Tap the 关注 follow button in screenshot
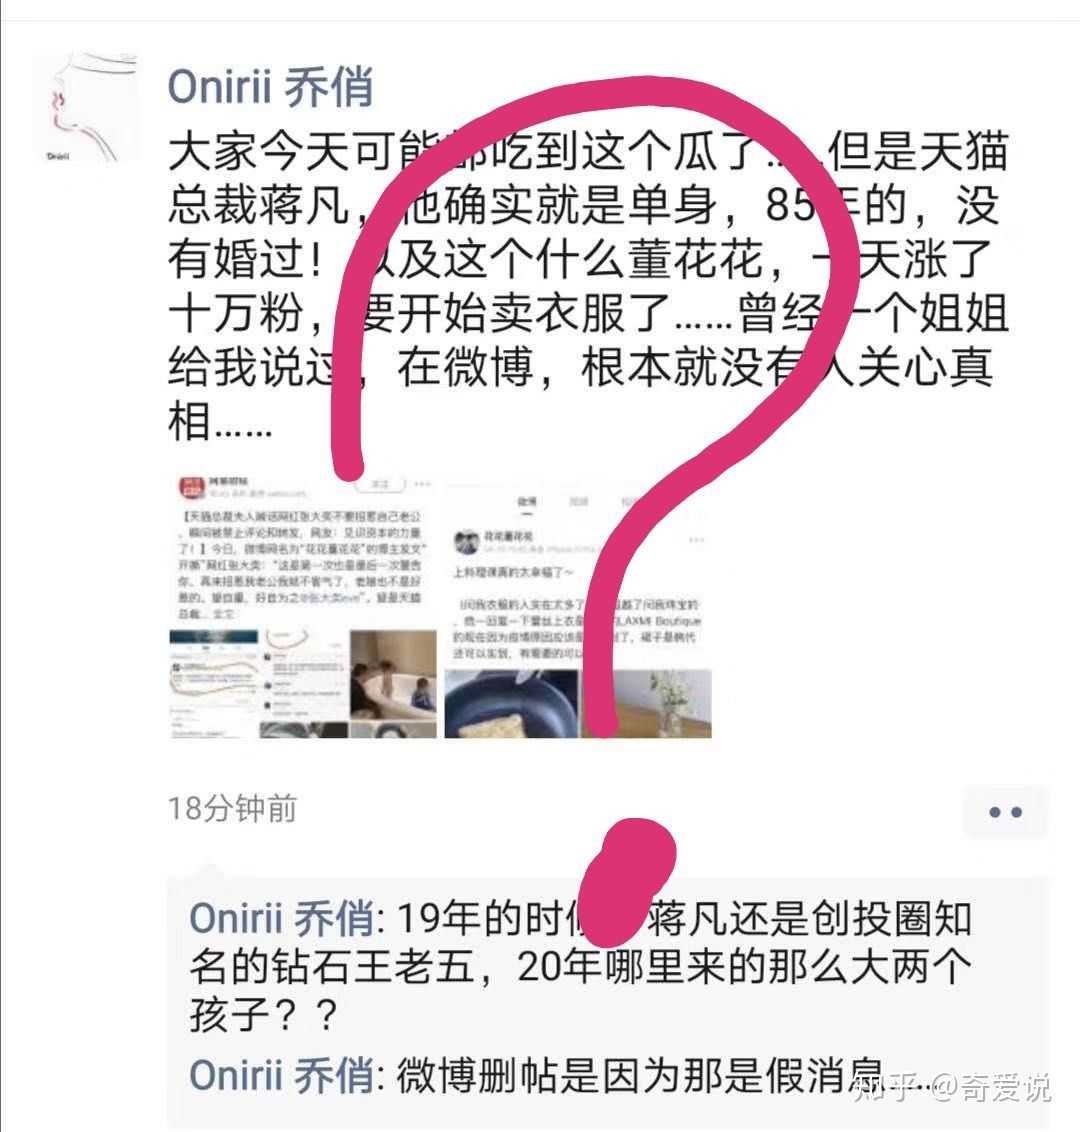The image size is (1080, 1132). [x=380, y=484]
